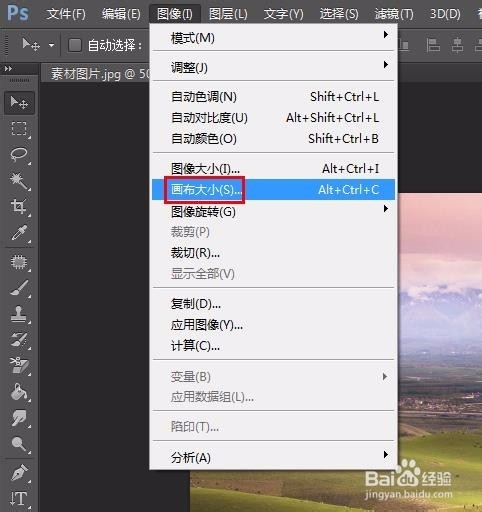
Task: Select the Smudge tool
Action: click(19, 418)
